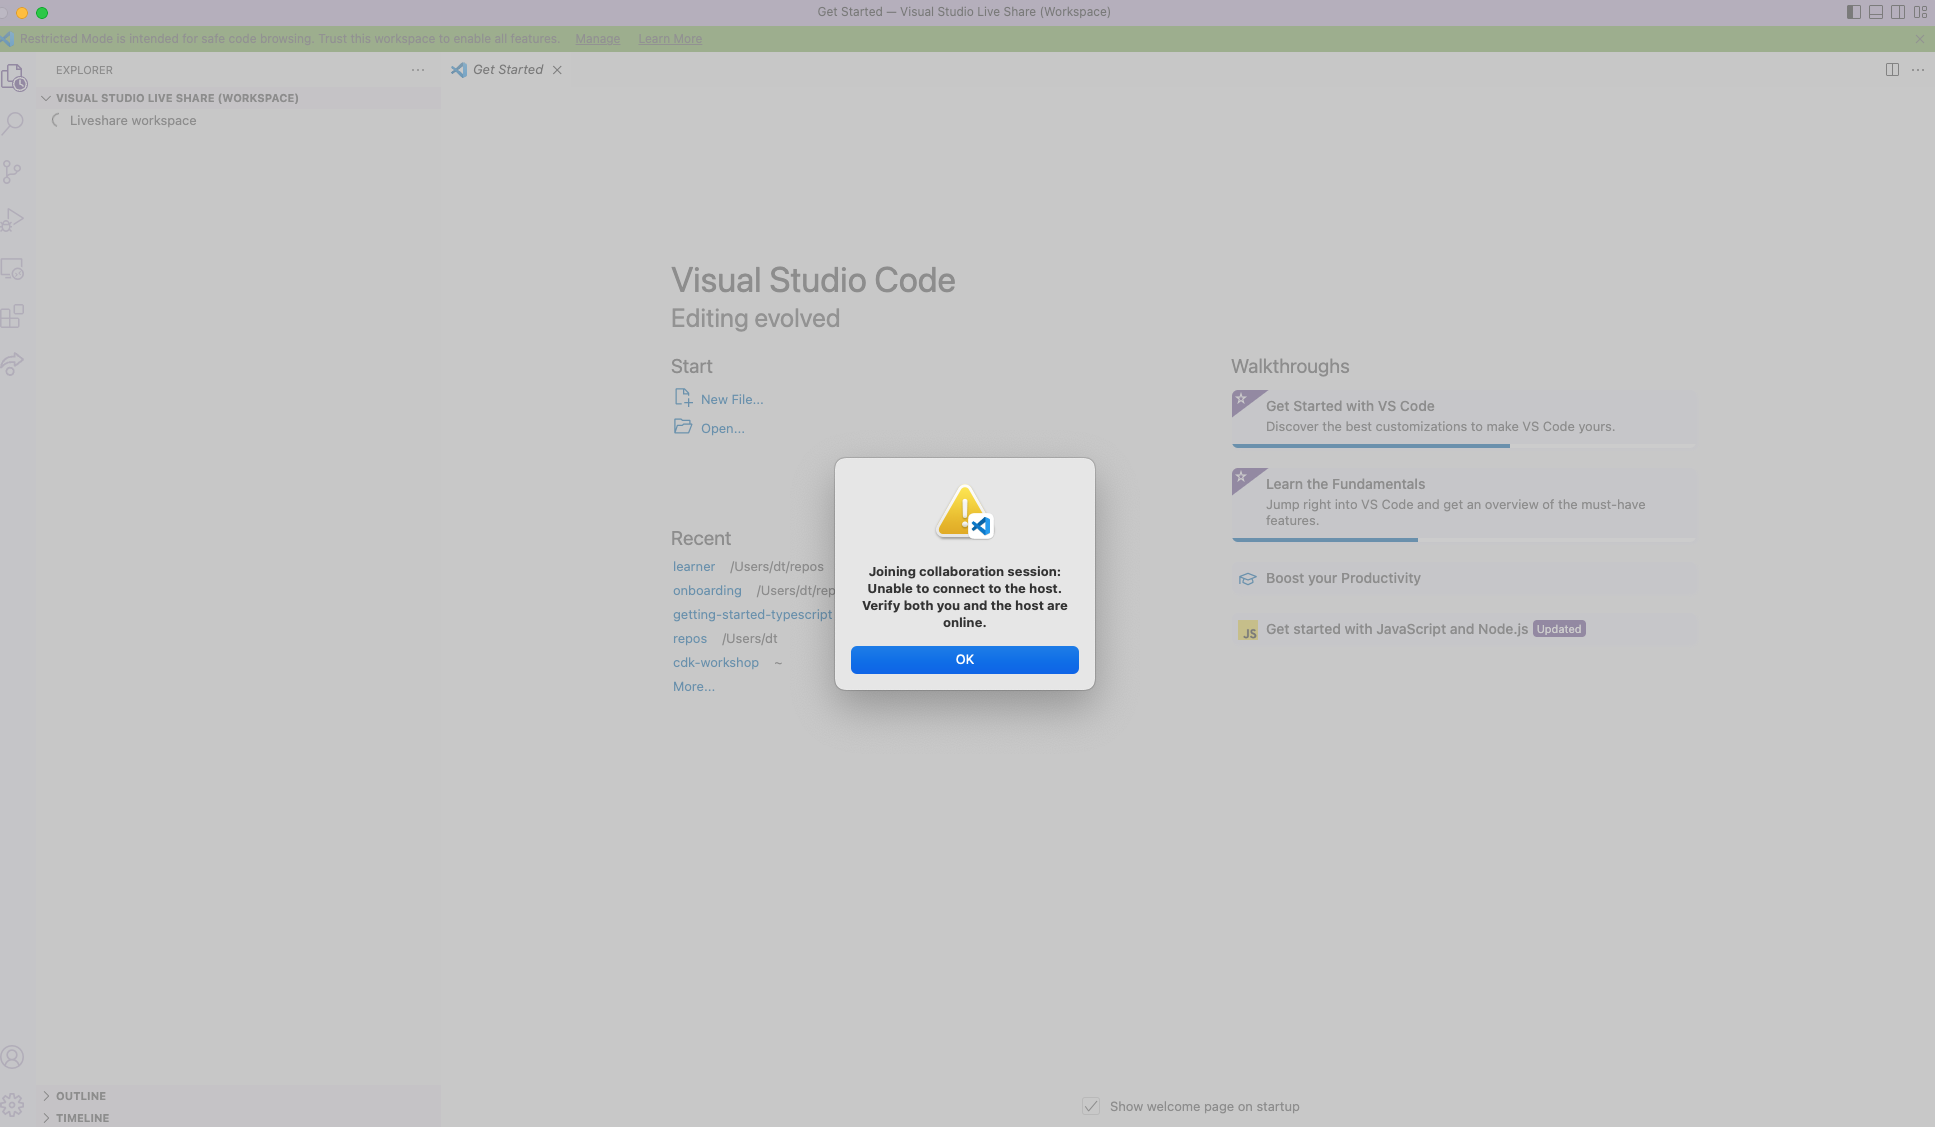Viewport: 1935px width, 1127px height.
Task: Open the Search view in the activity bar
Action: click(13, 124)
